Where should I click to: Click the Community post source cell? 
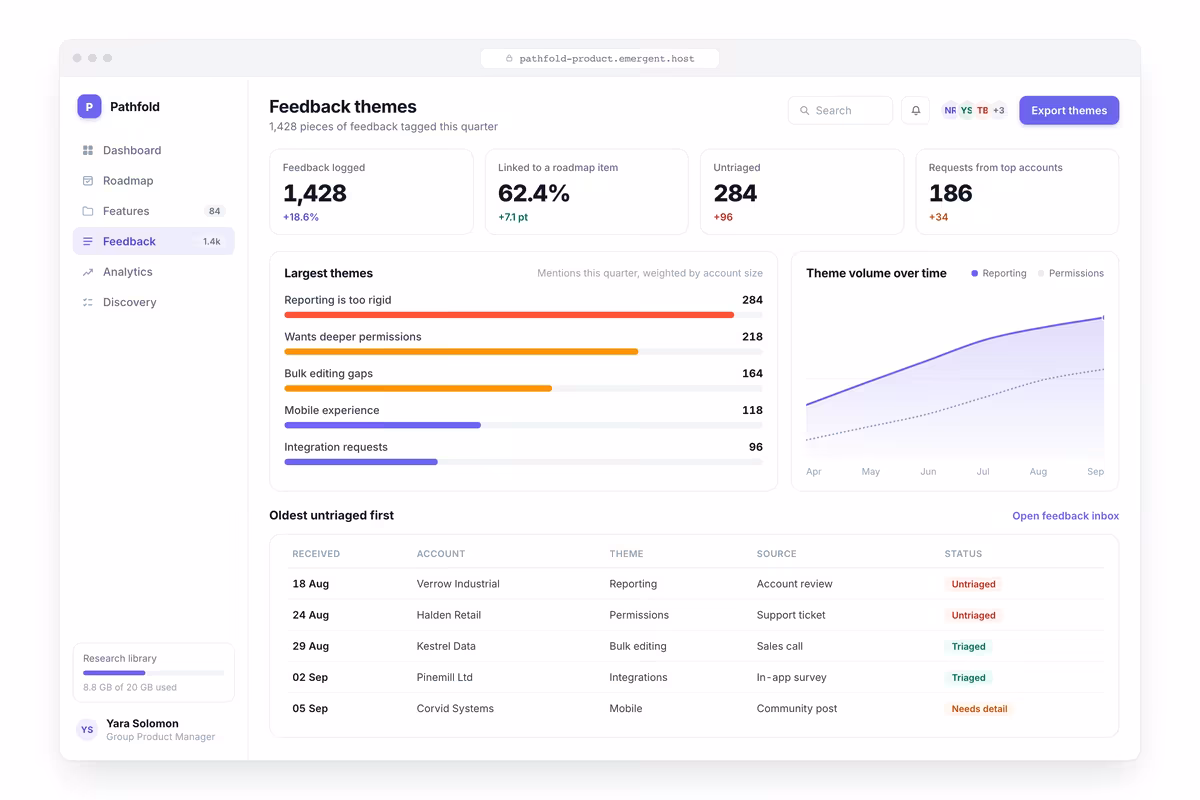797,708
